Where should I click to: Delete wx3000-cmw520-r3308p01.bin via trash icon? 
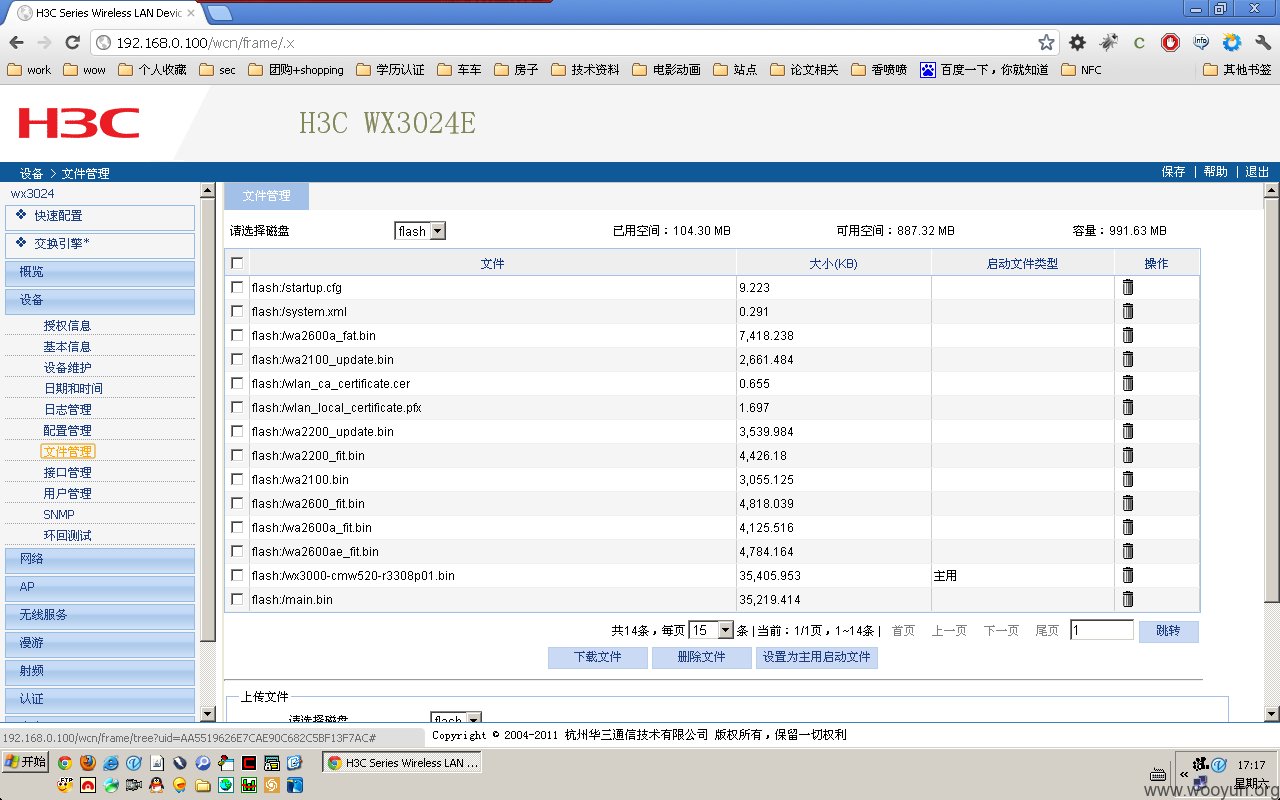tap(1128, 575)
